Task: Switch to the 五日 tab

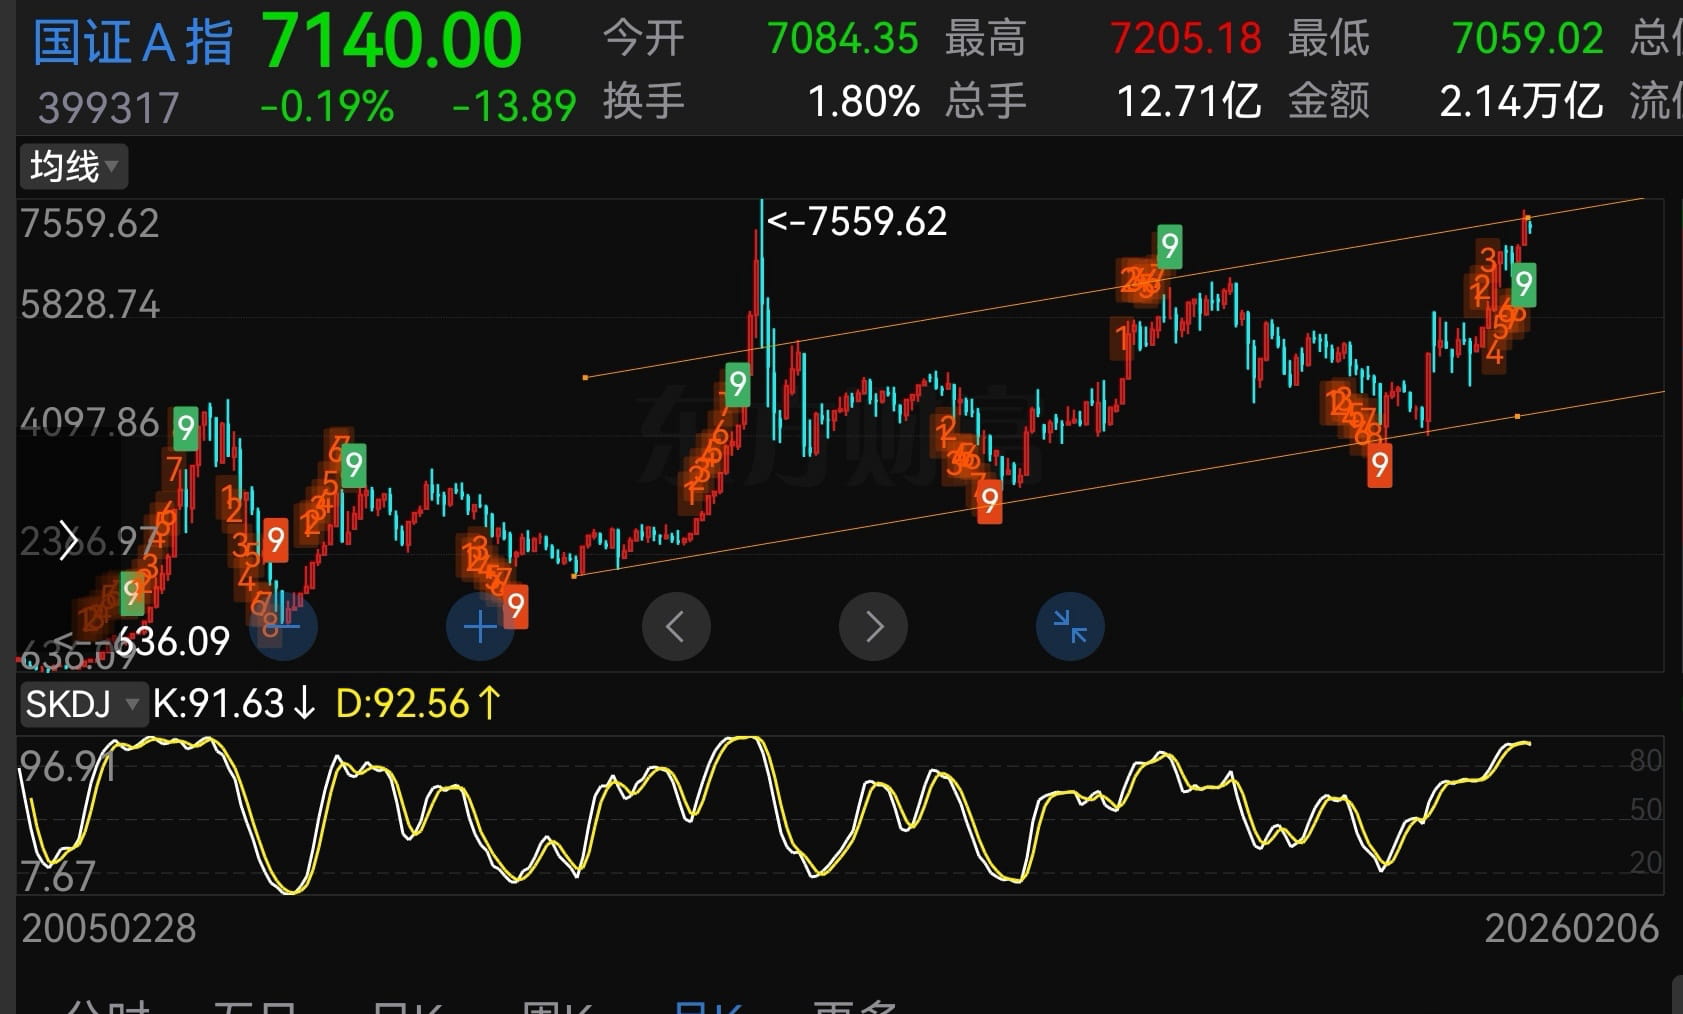Action: pos(255,1006)
